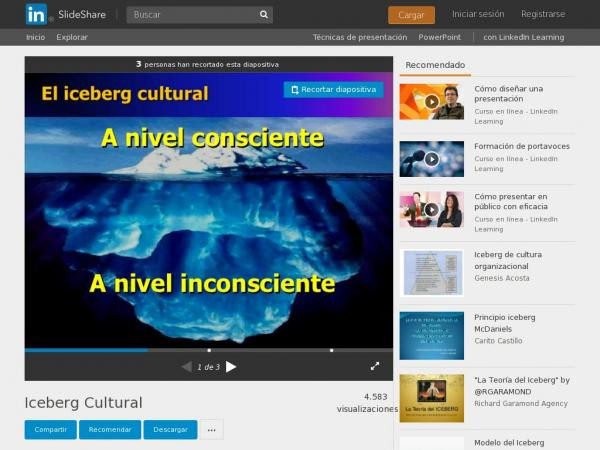The height and width of the screenshot is (450, 600).
Task: Select the Recomendado tab
Action: (435, 65)
